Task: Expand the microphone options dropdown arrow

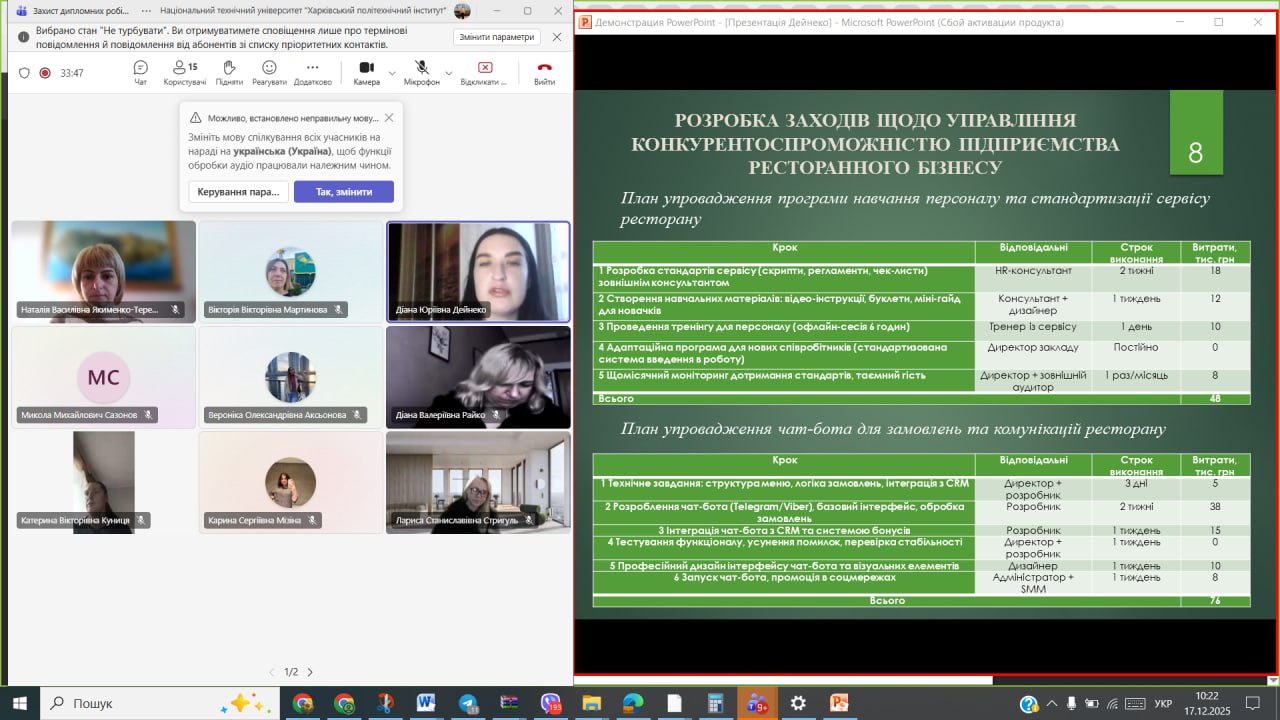Action: pyautogui.click(x=449, y=73)
